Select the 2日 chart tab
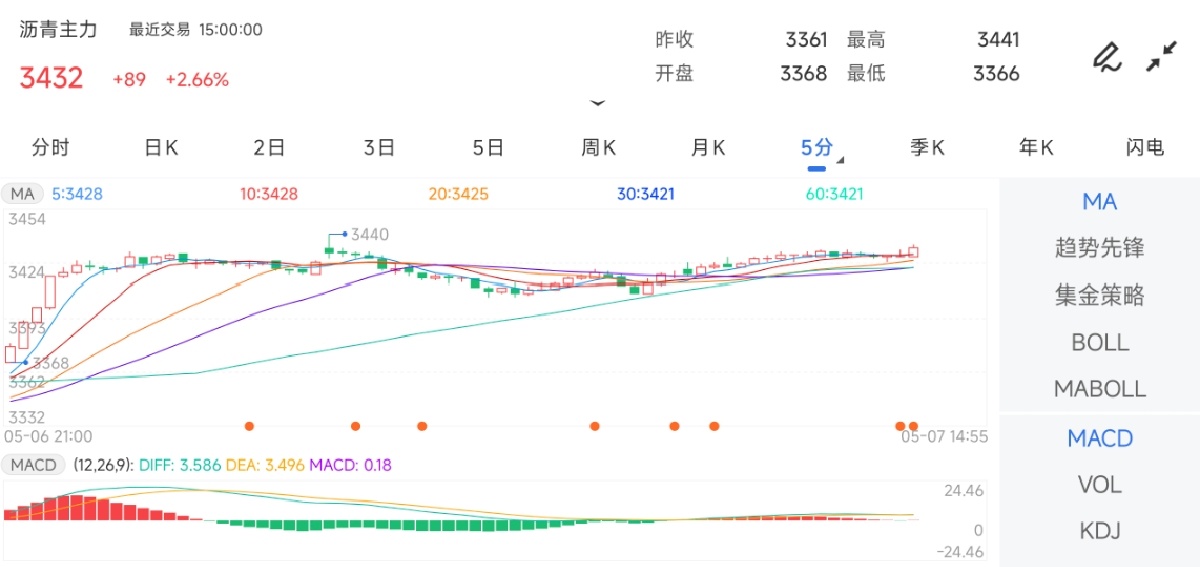Screen dimensions: 1200x567 (x=270, y=148)
